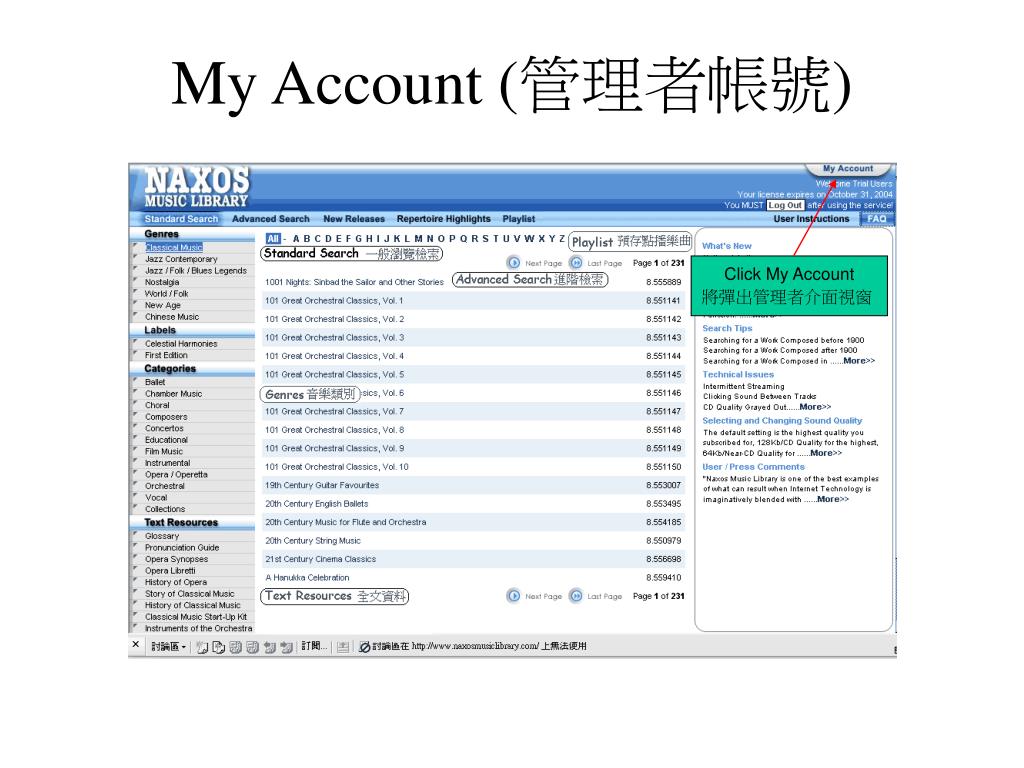1024x768 pixels.
Task: Click 'Searching for a Work Composed before 1900'
Action: pos(784,340)
